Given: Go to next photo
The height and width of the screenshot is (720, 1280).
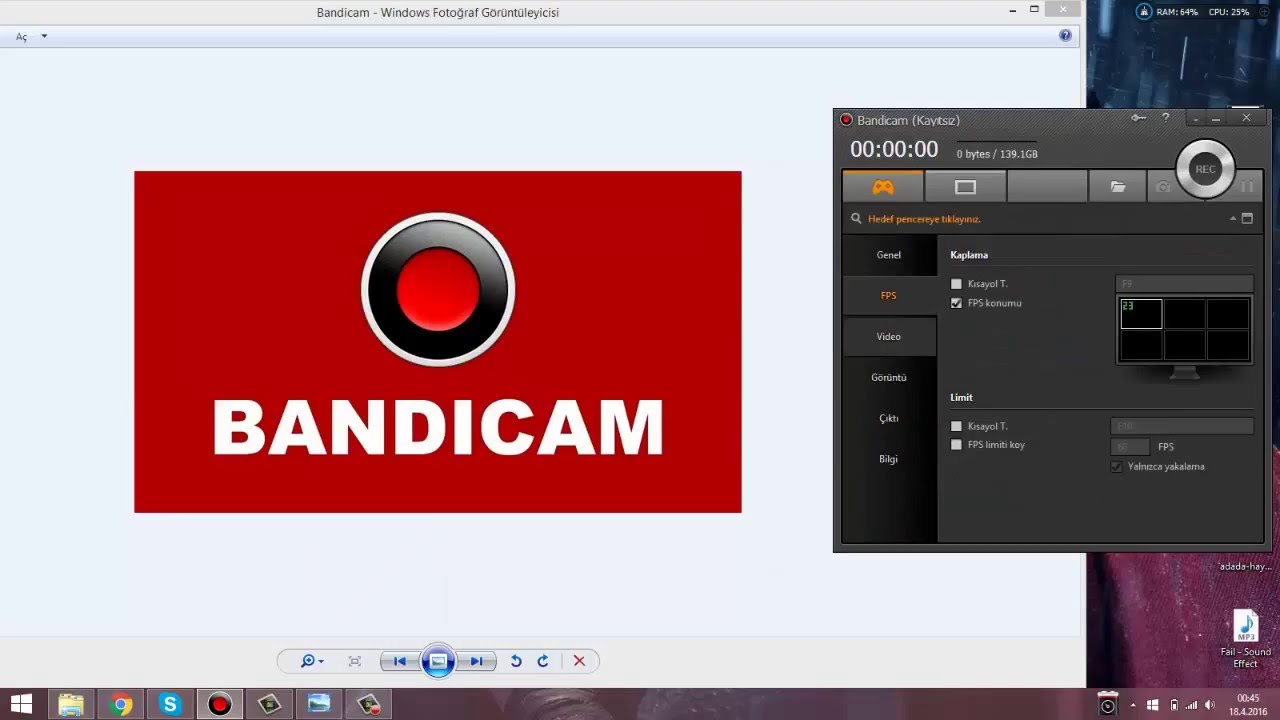Looking at the screenshot, I should 477,661.
